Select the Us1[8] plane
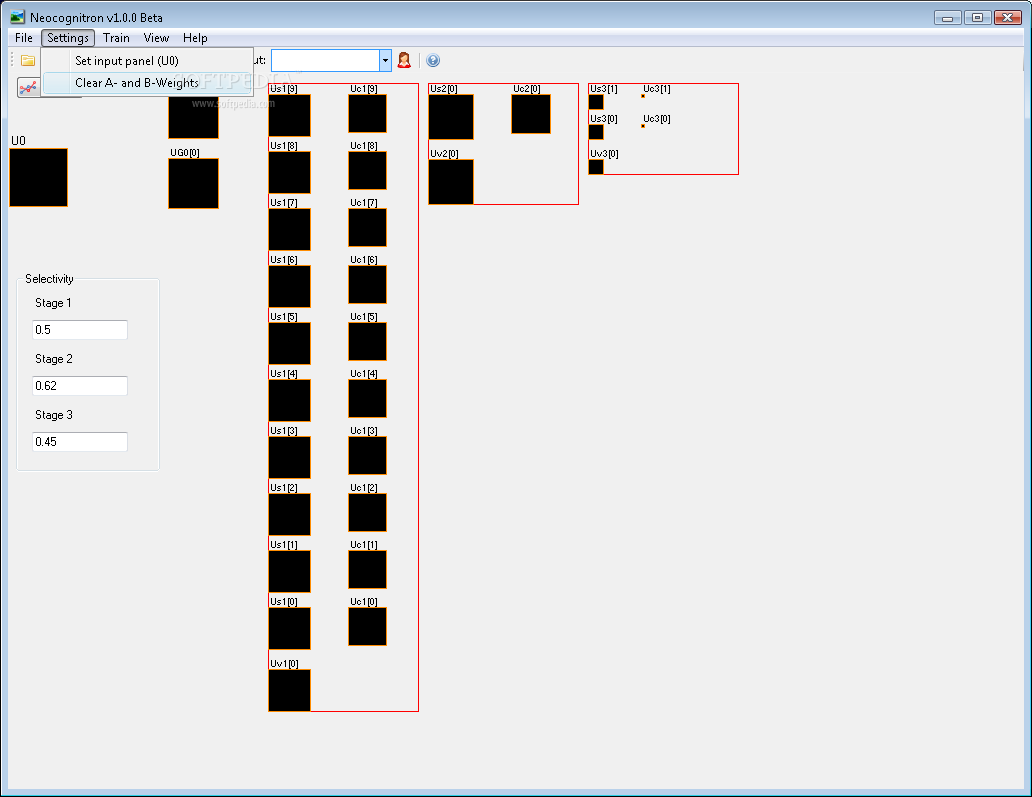 (290, 172)
